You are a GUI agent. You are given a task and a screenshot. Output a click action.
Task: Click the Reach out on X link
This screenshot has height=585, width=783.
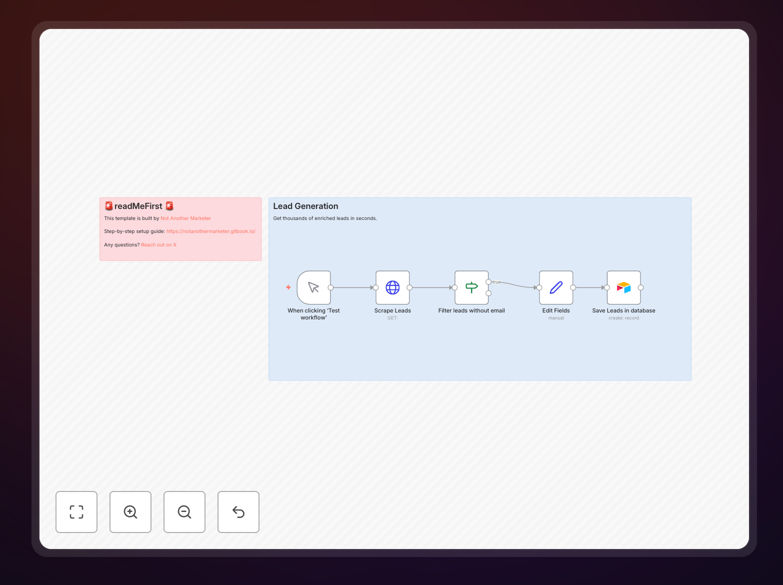pyautogui.click(x=158, y=245)
